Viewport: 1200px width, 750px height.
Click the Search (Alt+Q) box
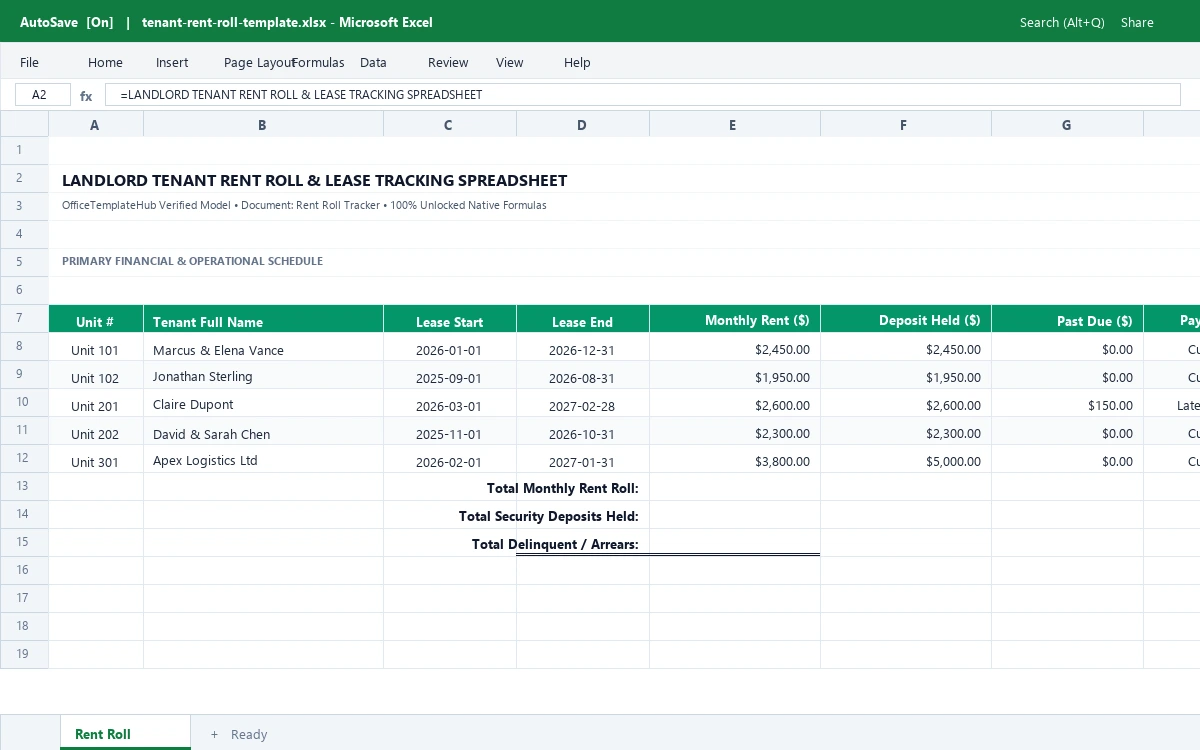pos(1062,22)
